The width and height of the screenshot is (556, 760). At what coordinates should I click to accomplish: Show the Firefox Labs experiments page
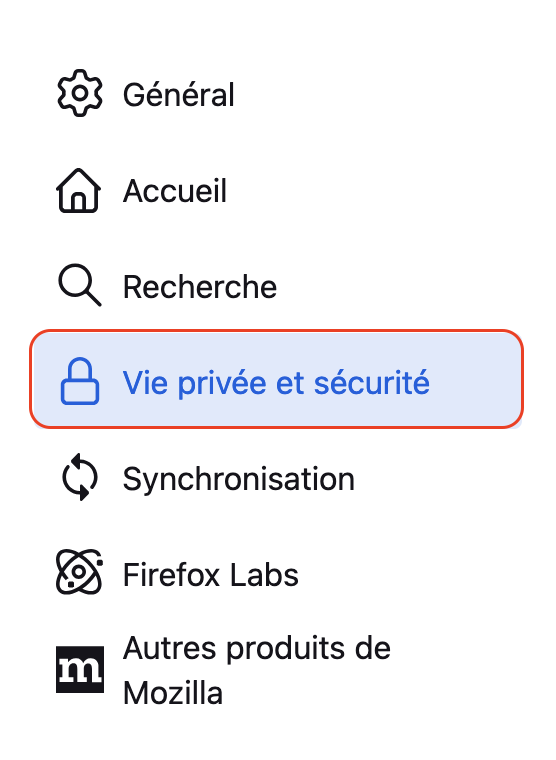[x=210, y=575]
